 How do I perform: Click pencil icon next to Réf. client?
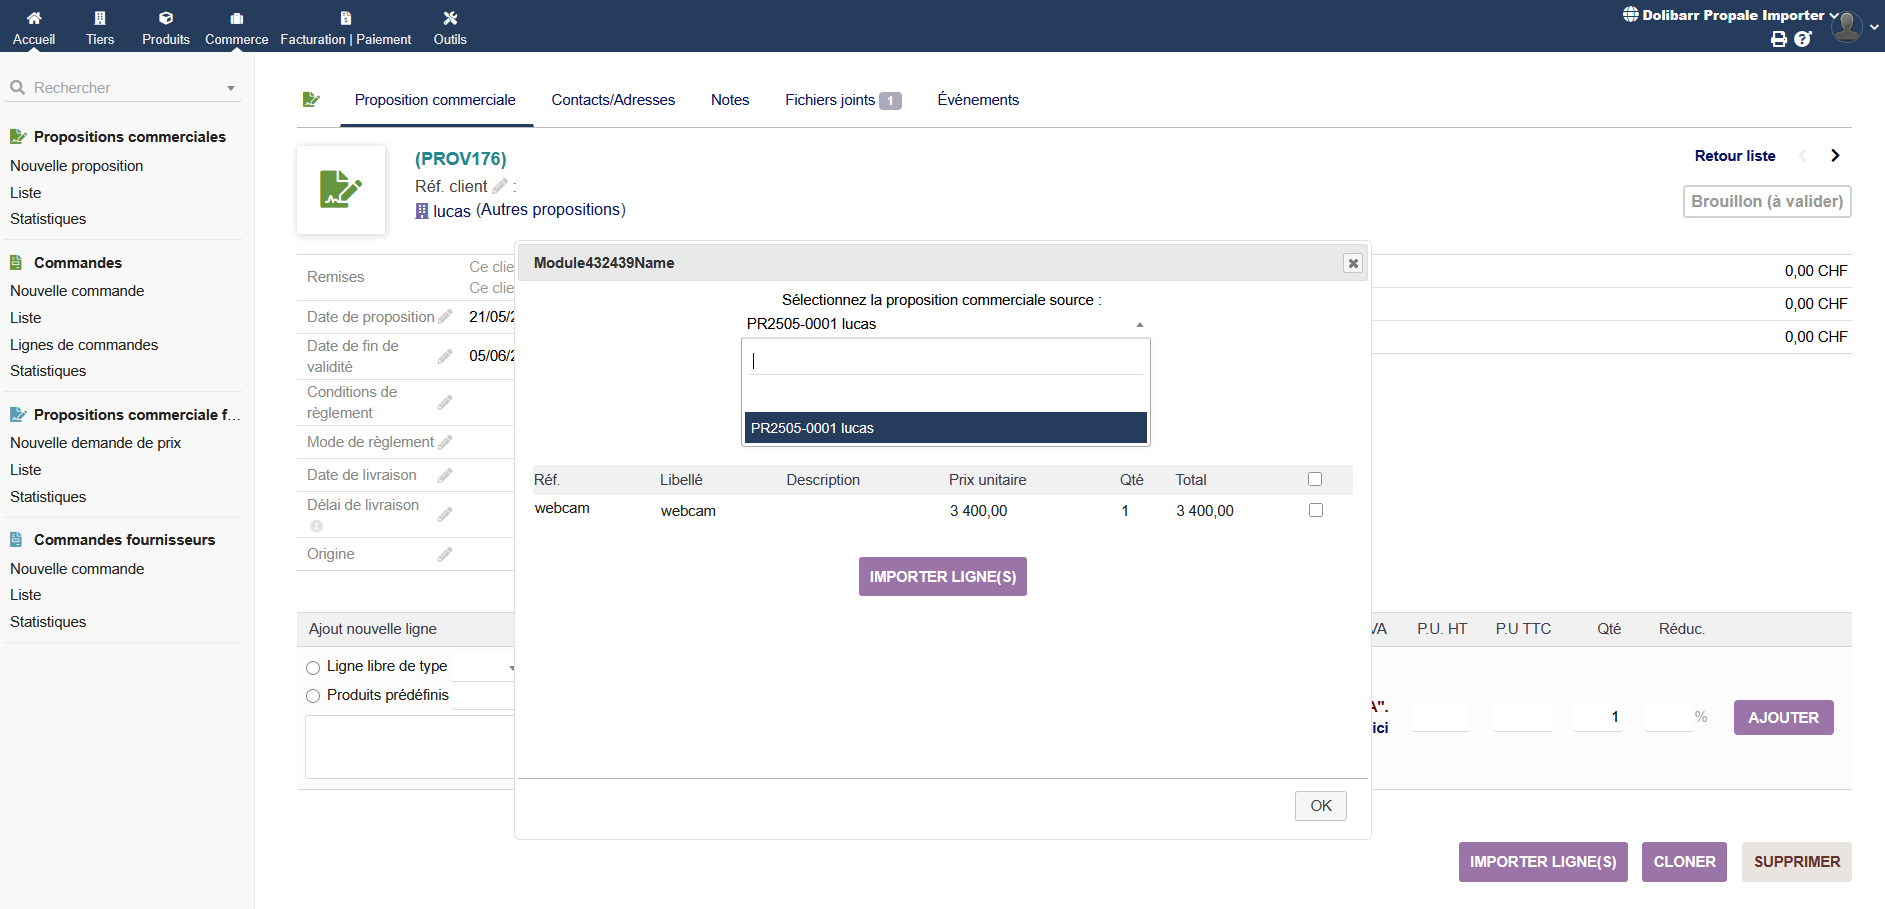[500, 186]
